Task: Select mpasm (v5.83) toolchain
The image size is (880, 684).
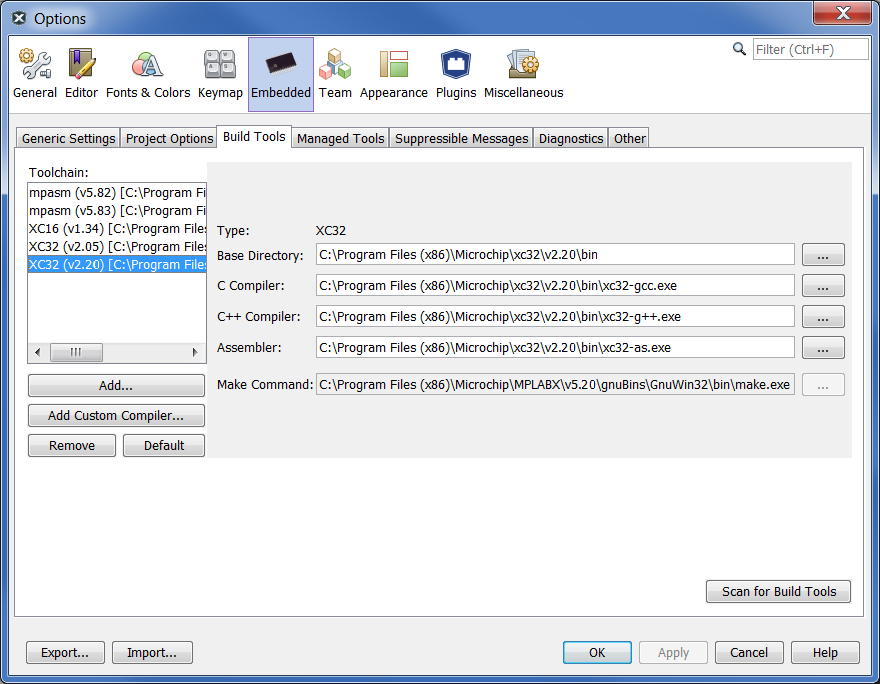Action: tap(117, 210)
